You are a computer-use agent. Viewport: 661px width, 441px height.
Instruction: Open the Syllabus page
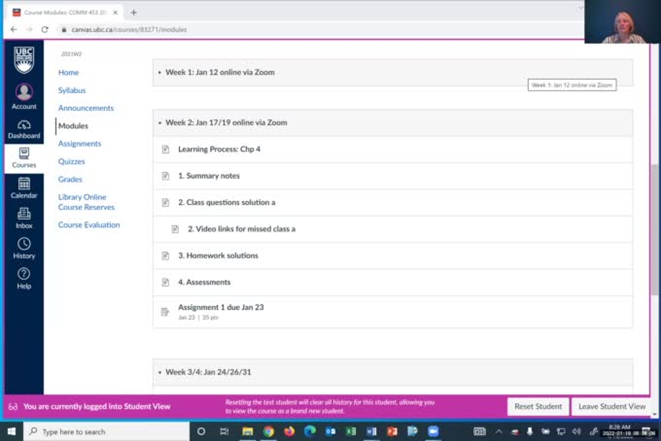coord(72,90)
